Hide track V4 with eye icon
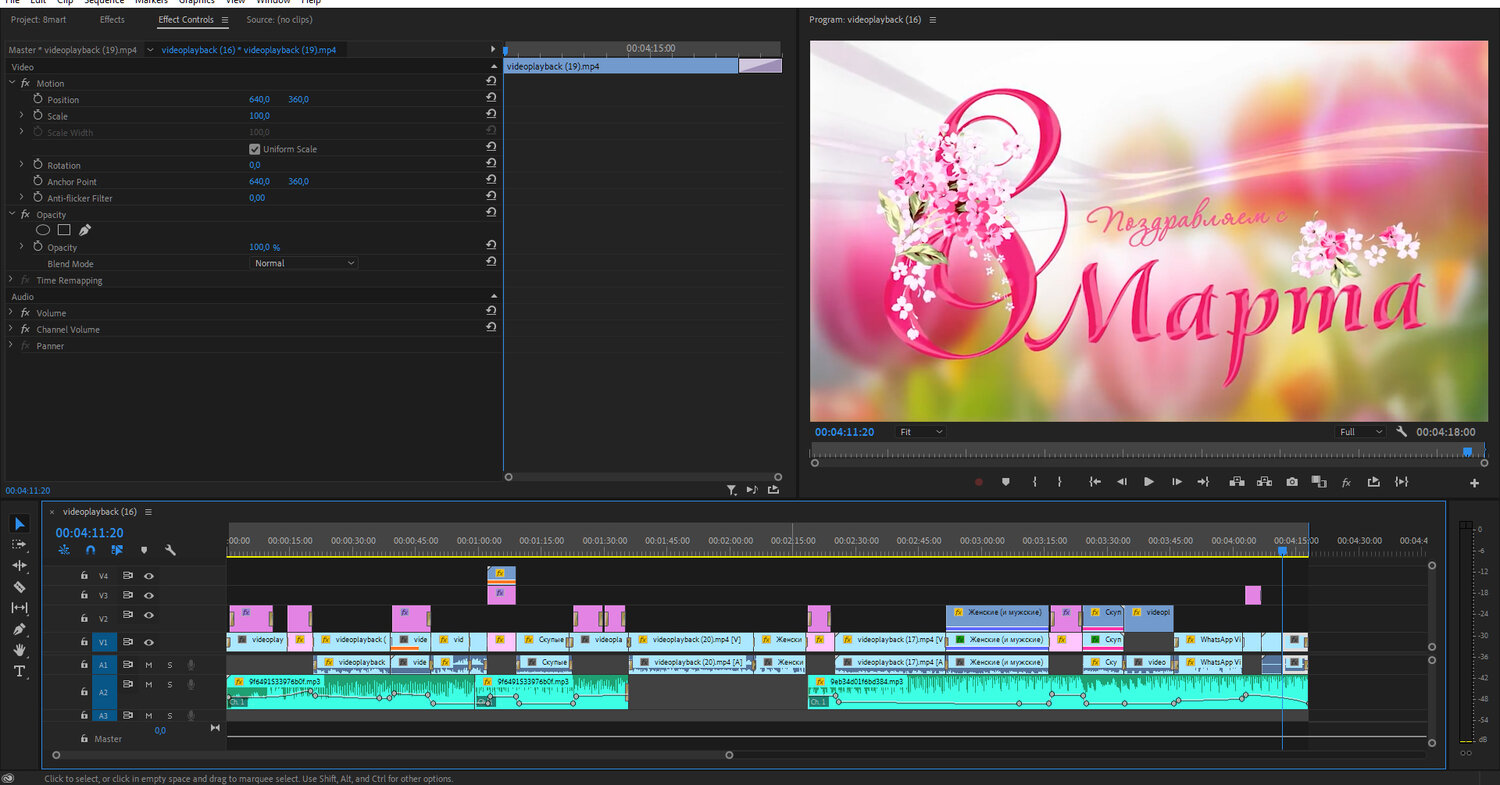Viewport: 1500px width, 785px height. coord(148,576)
